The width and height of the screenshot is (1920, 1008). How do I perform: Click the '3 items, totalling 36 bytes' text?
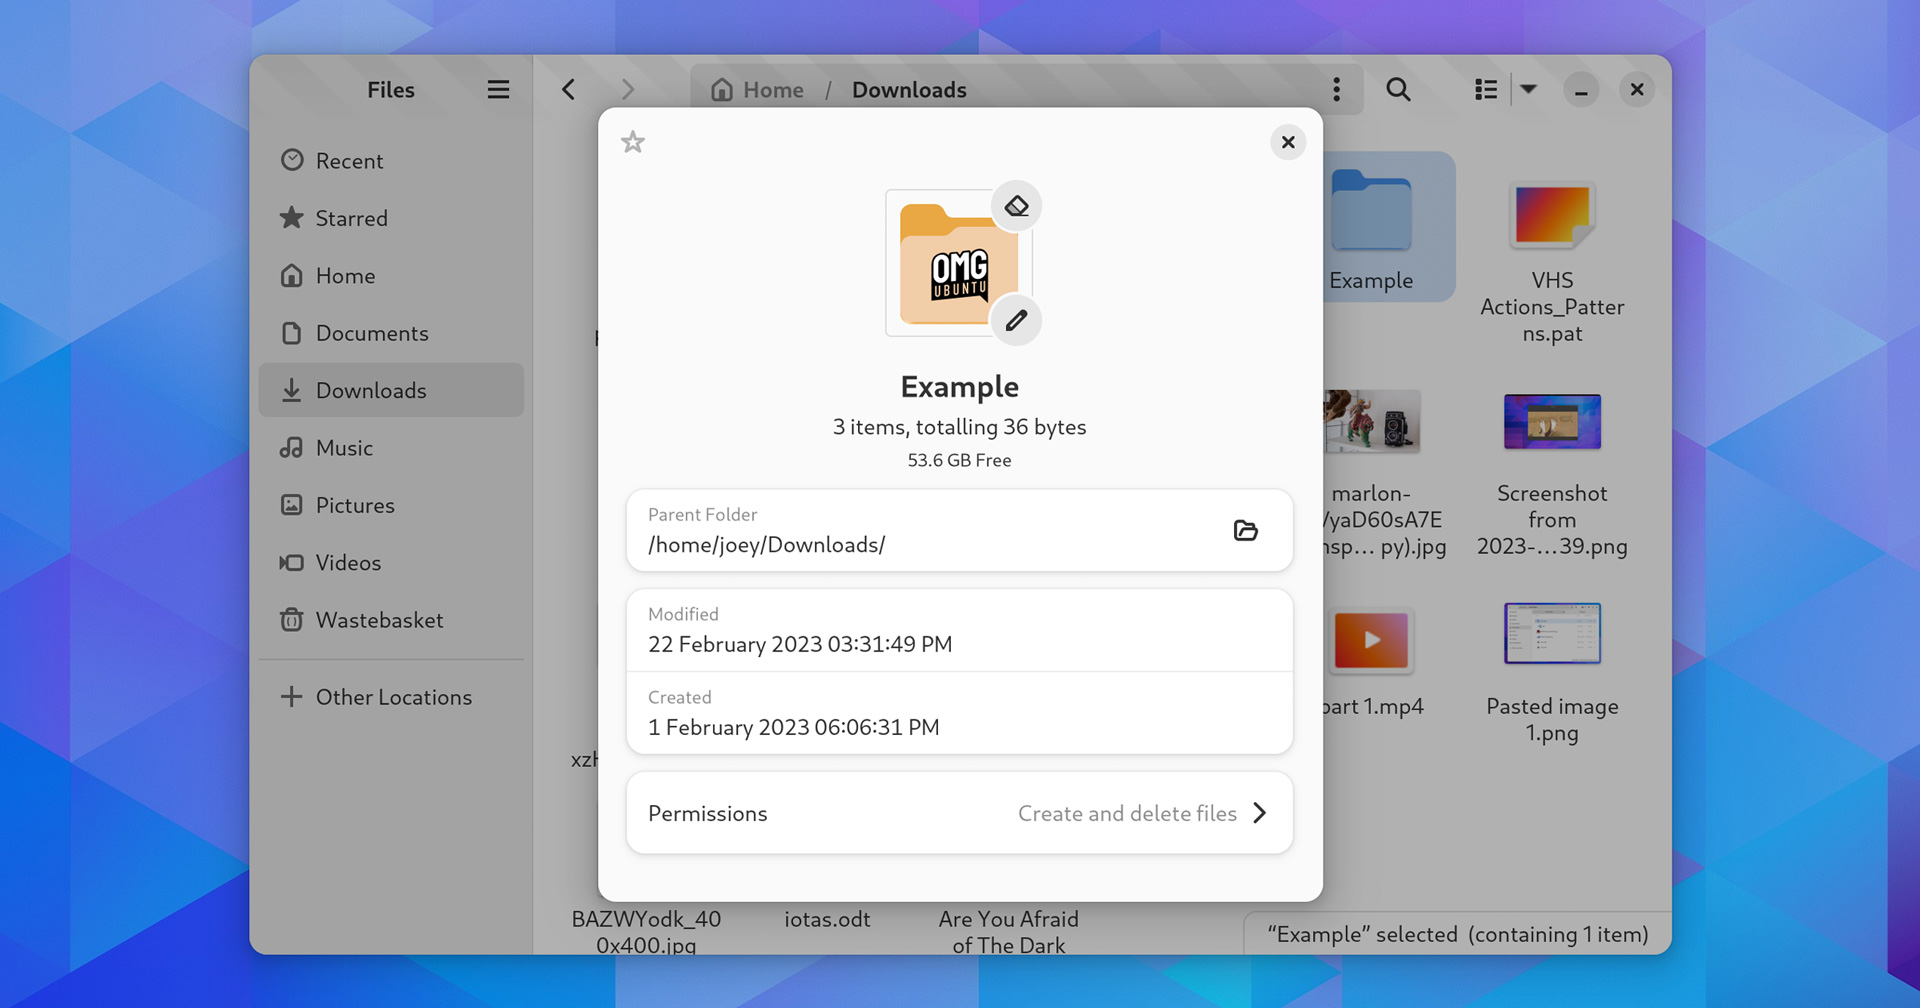(959, 427)
